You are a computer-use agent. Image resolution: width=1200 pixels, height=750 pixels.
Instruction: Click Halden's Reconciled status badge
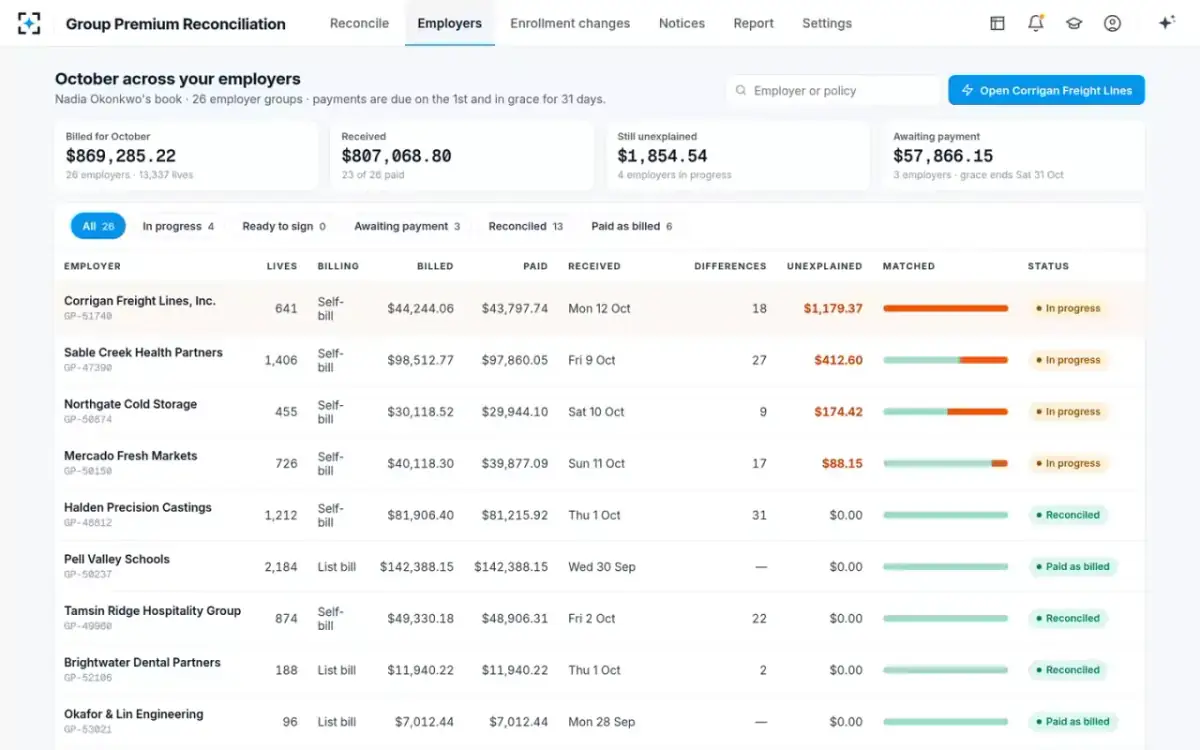coord(1068,515)
